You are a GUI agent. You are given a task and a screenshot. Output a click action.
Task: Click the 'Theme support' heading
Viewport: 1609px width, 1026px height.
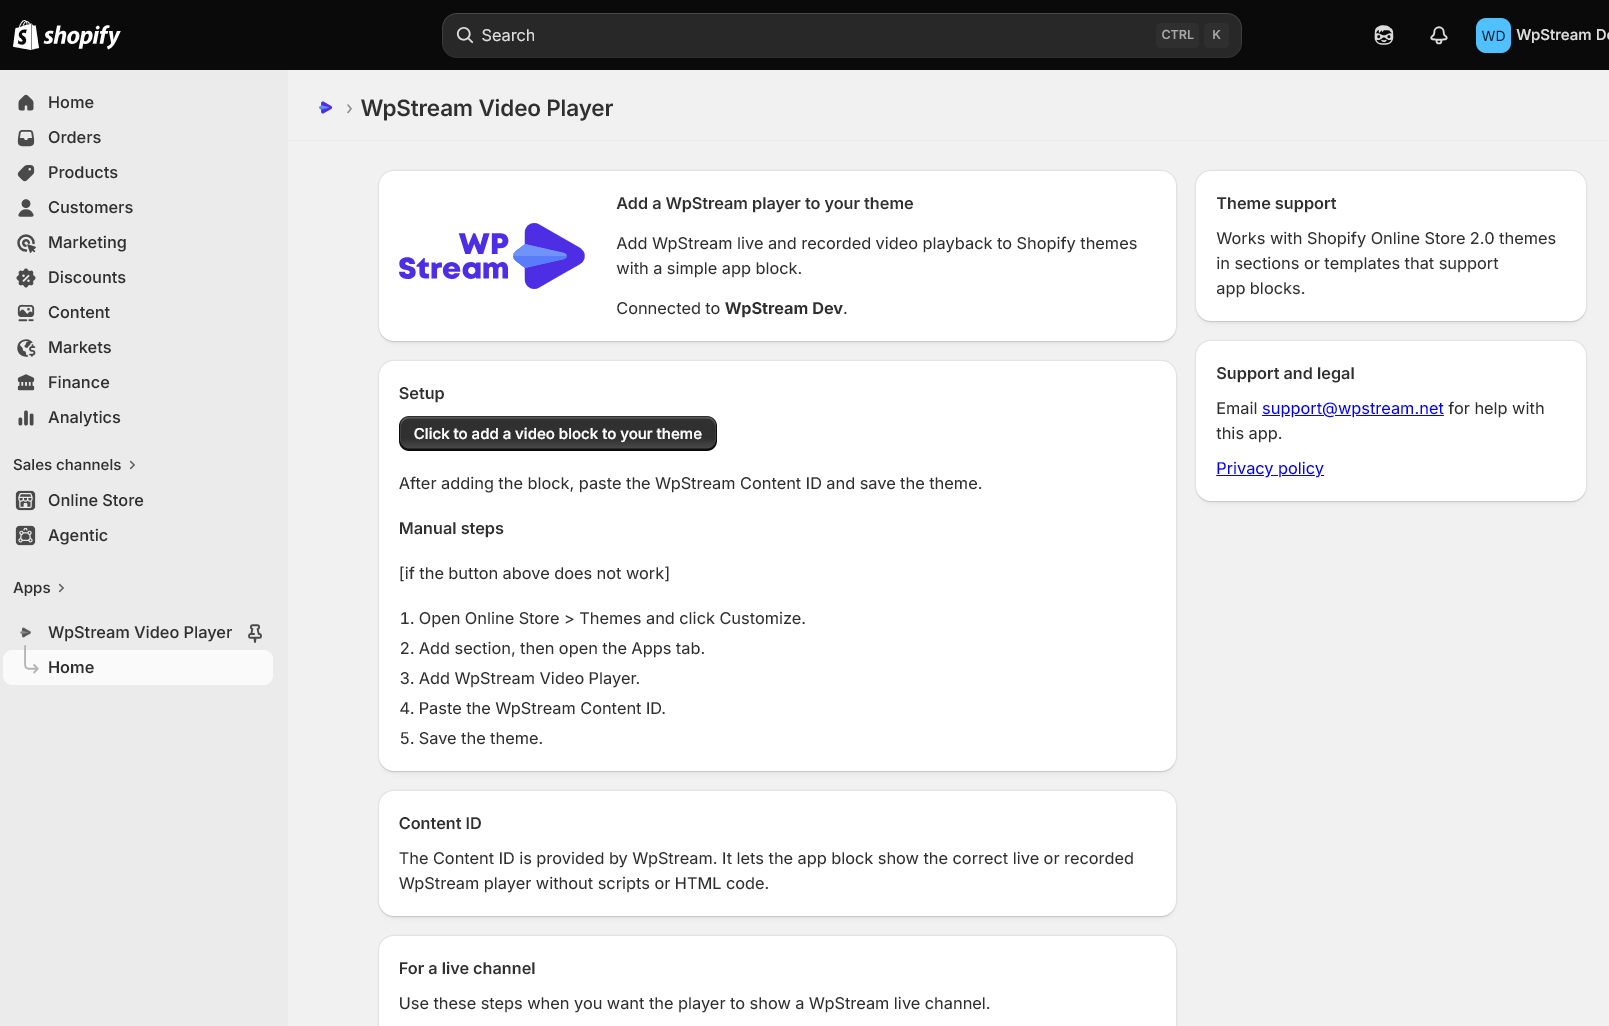(1276, 203)
